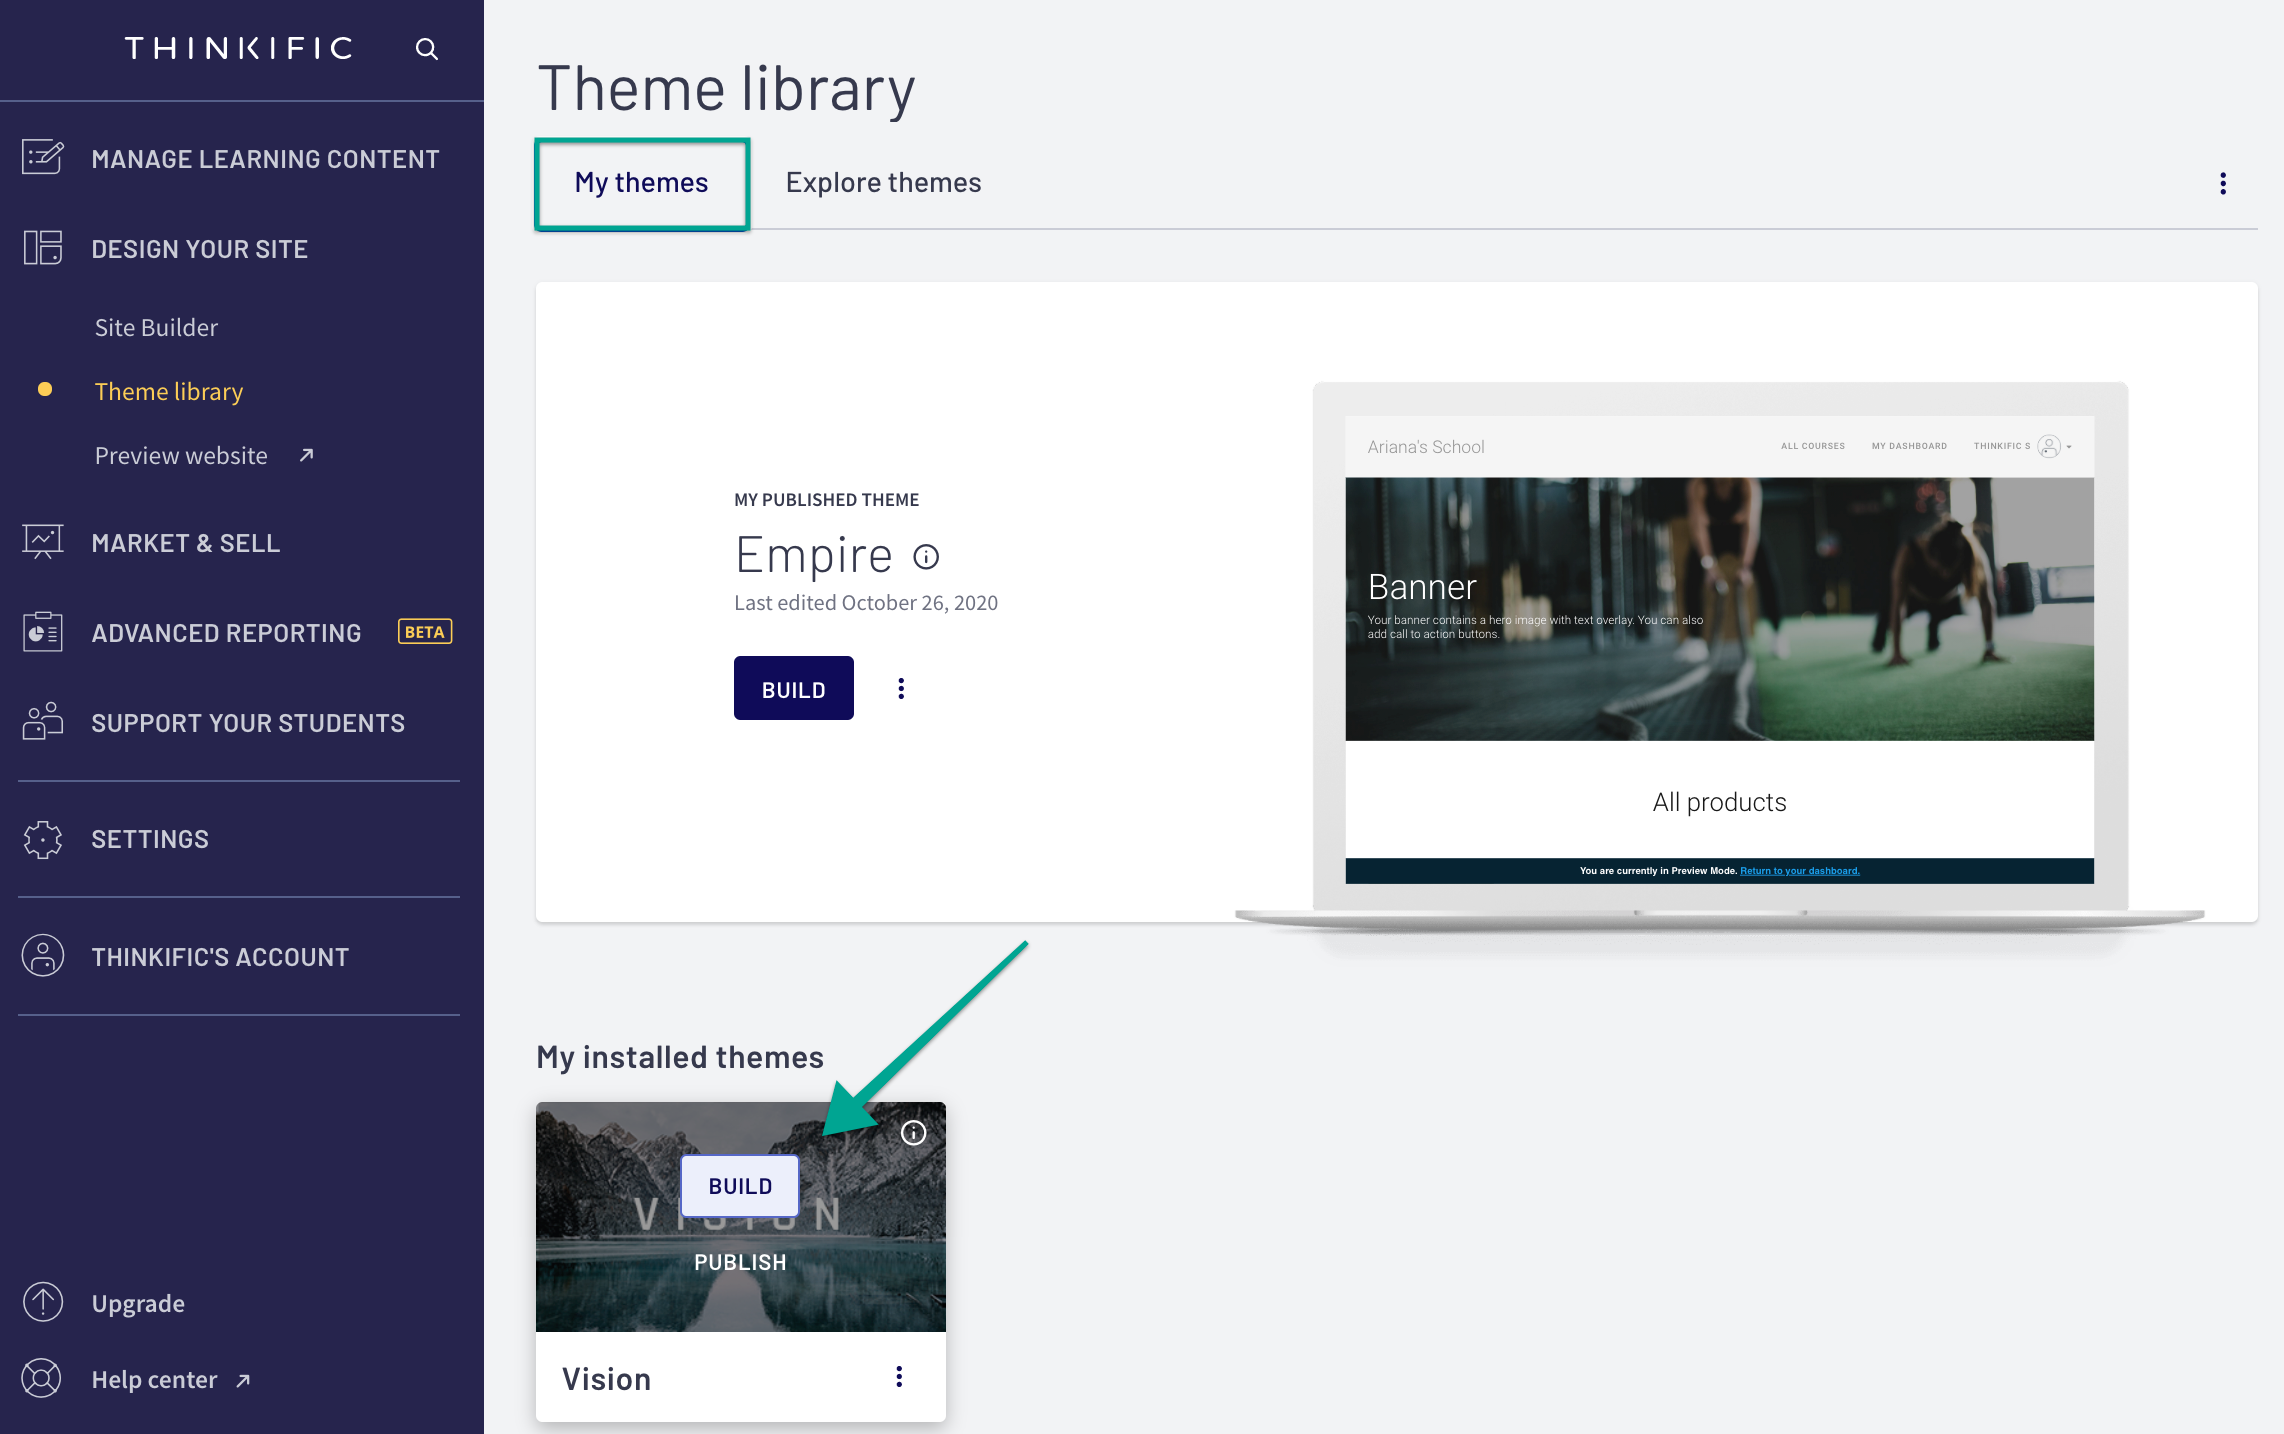Click the Thinkific's Account avatar icon

click(x=43, y=956)
